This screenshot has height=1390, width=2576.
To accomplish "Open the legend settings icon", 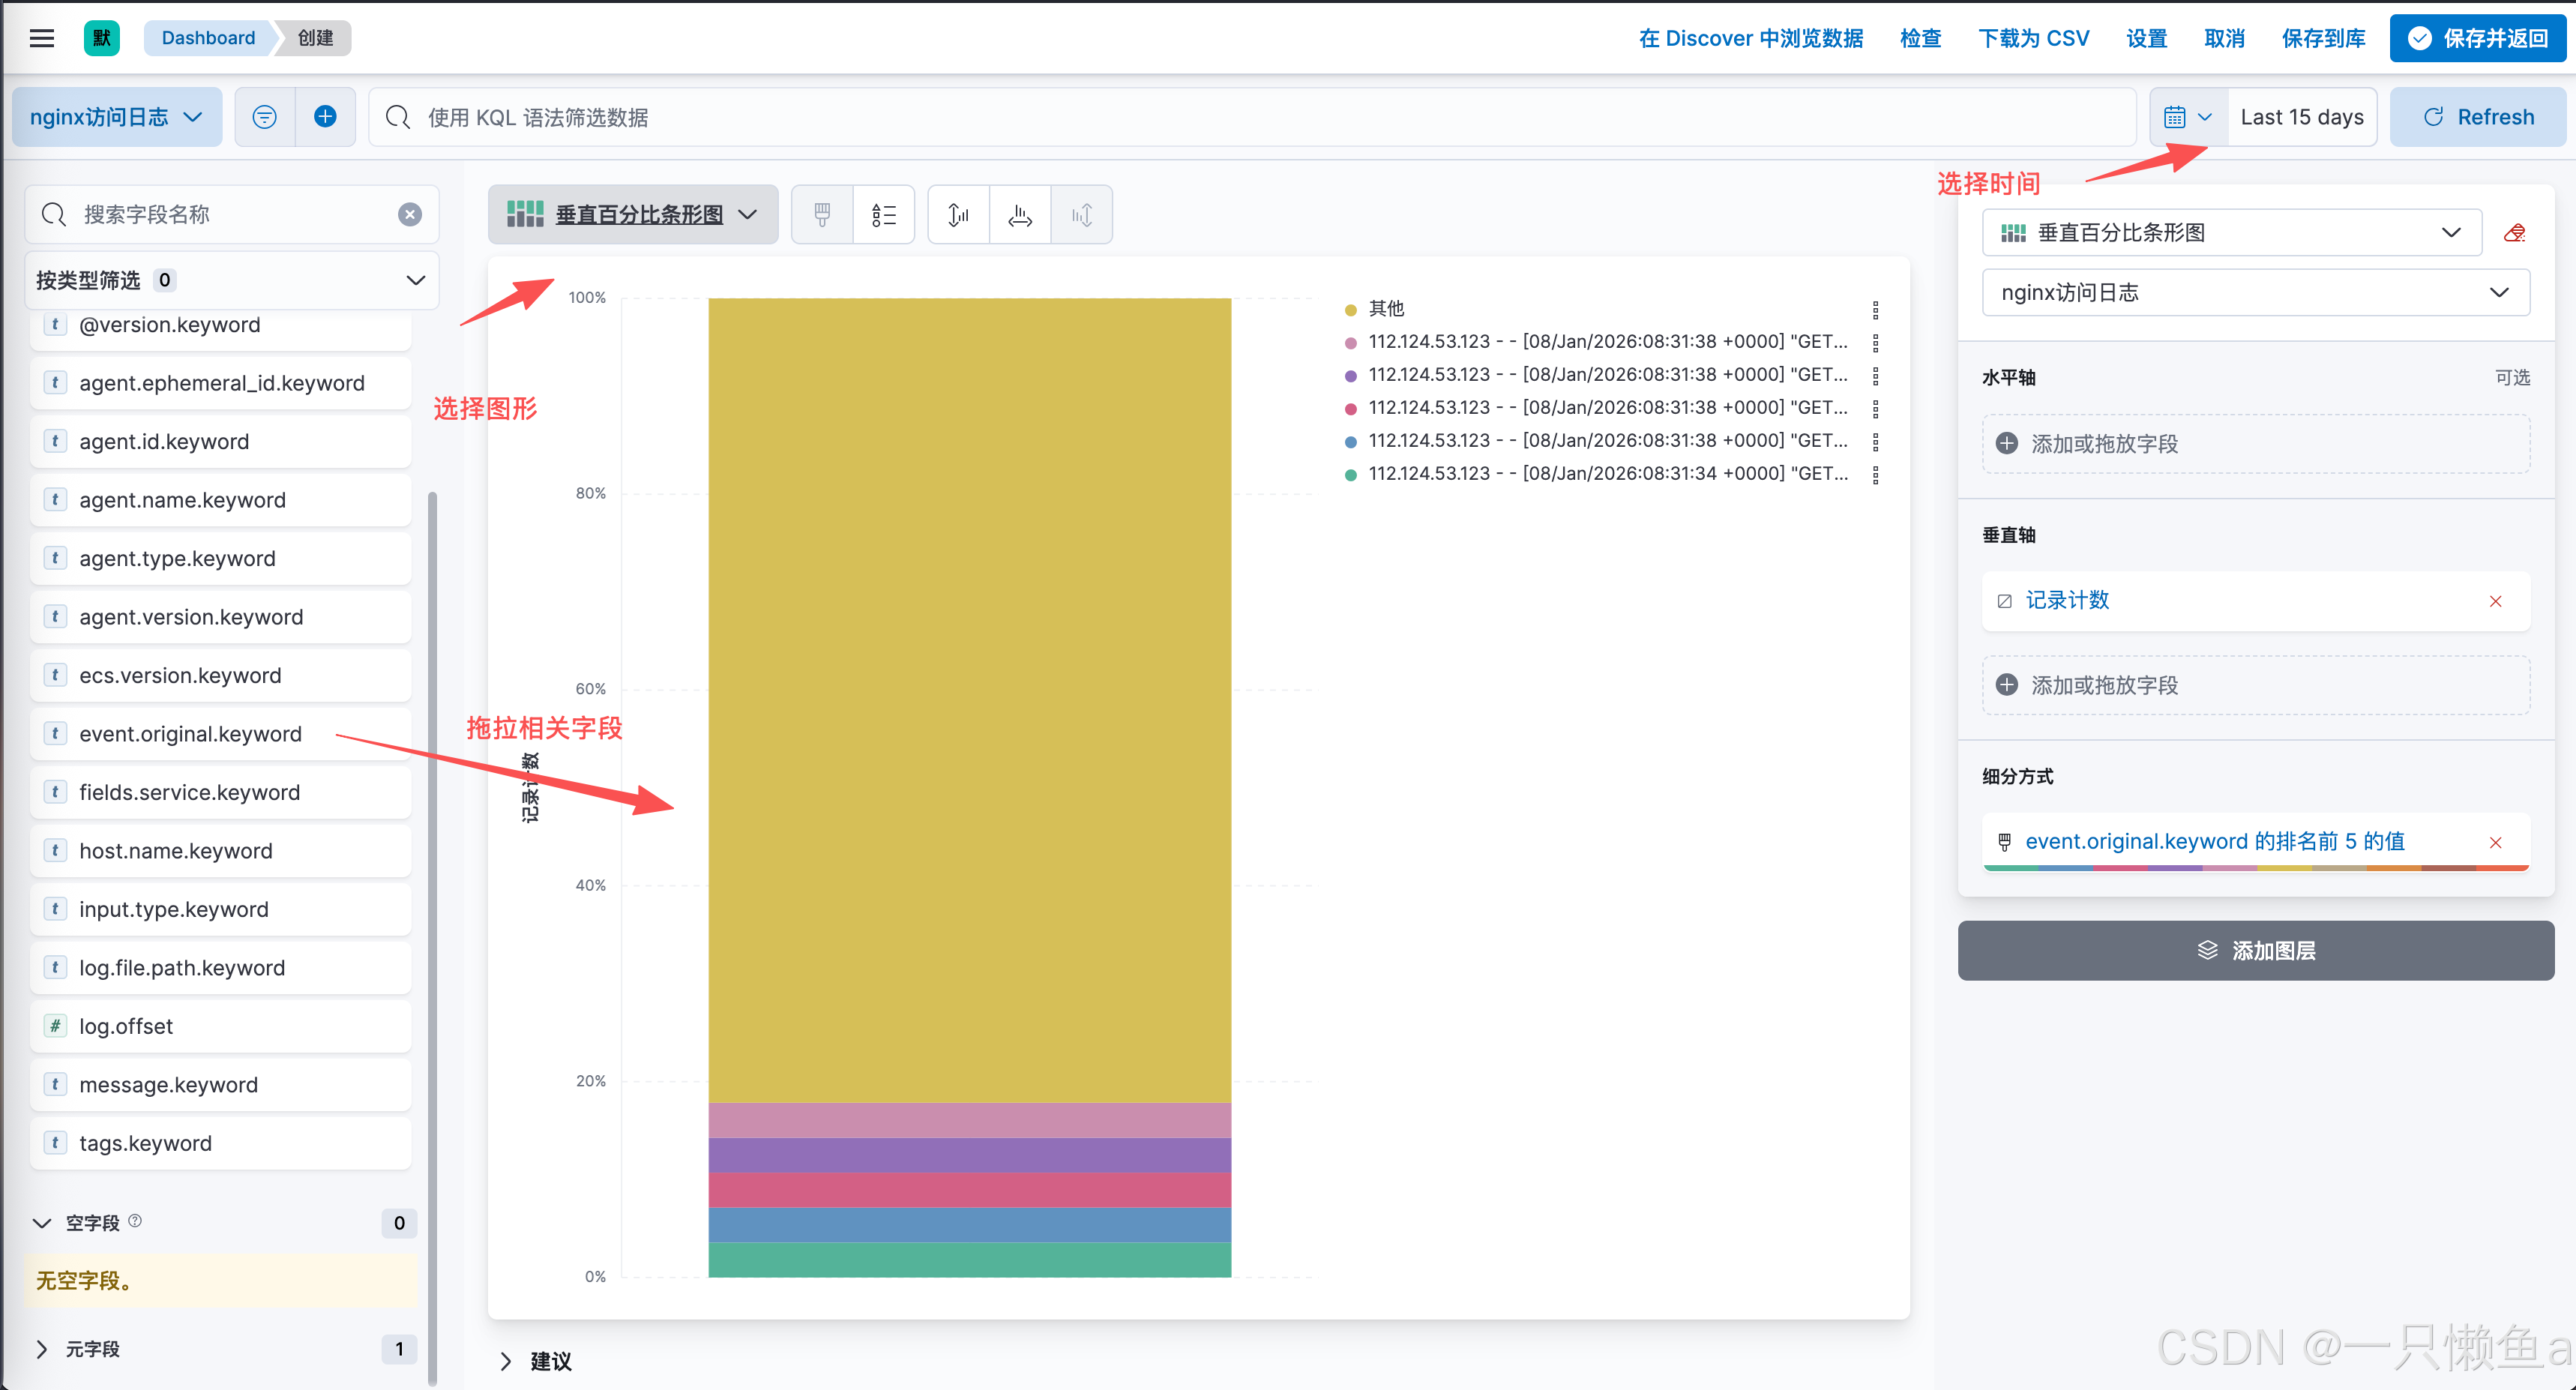I will [x=883, y=214].
